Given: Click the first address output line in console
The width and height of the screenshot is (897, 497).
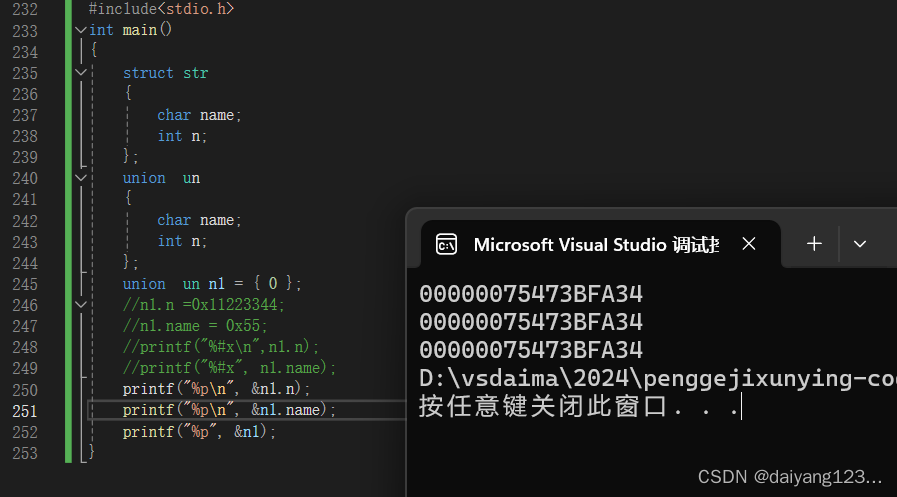Looking at the screenshot, I should 531,294.
